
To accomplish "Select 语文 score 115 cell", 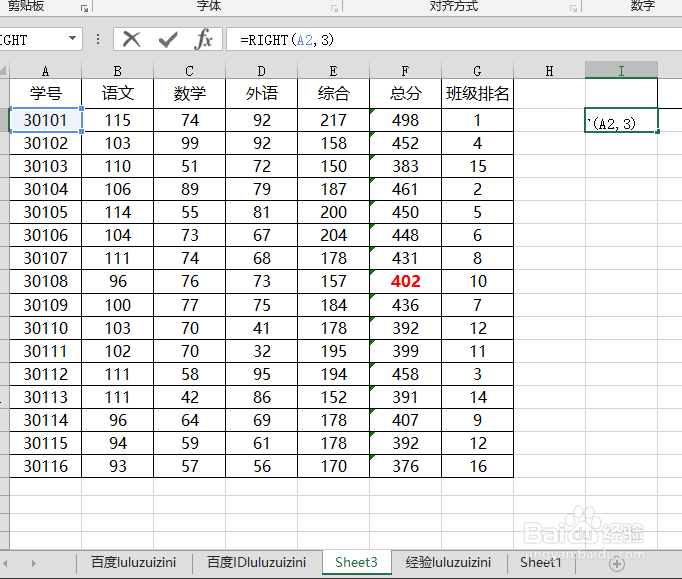I will point(117,120).
